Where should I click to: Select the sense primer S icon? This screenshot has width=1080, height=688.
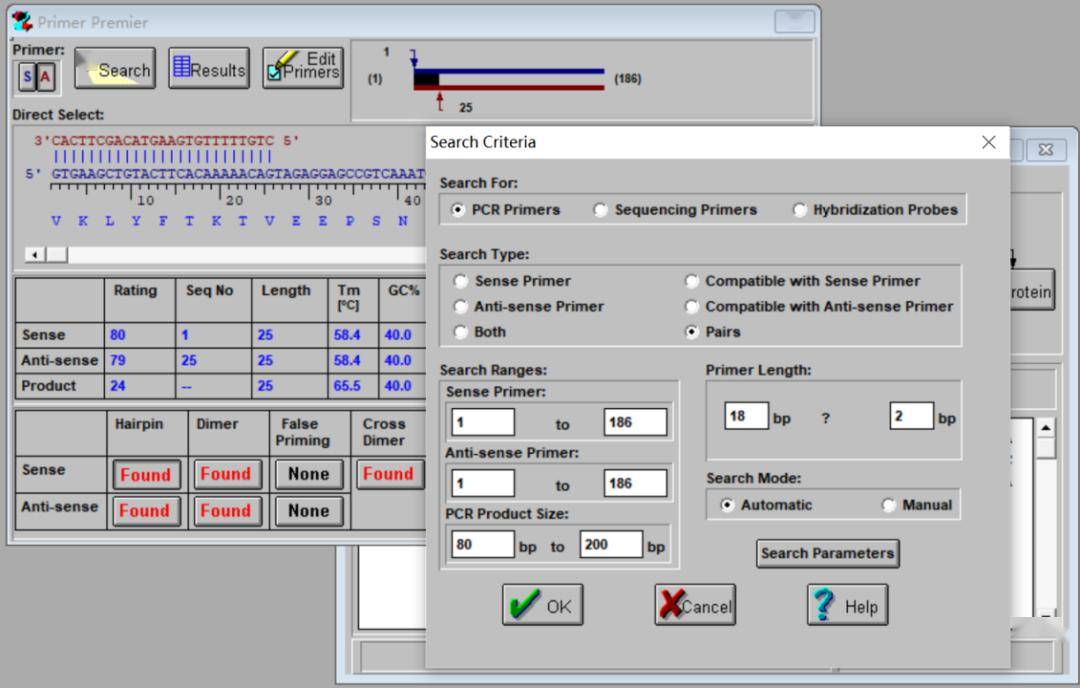click(x=27, y=77)
